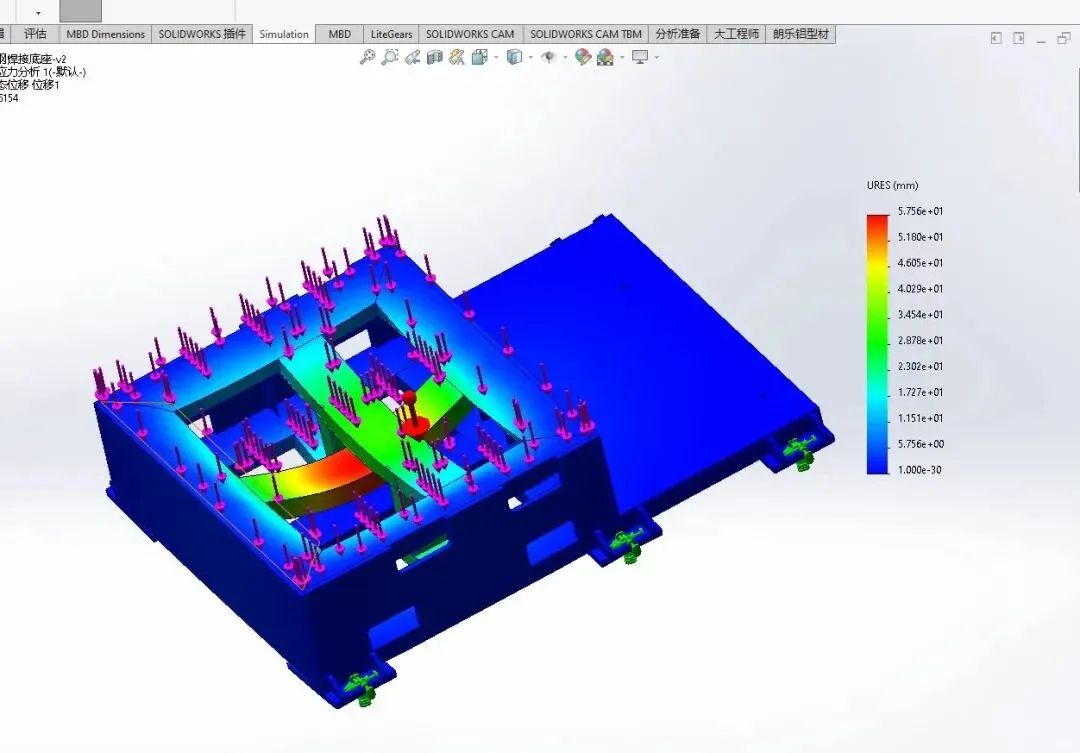Click the Display Style icon

tap(514, 57)
